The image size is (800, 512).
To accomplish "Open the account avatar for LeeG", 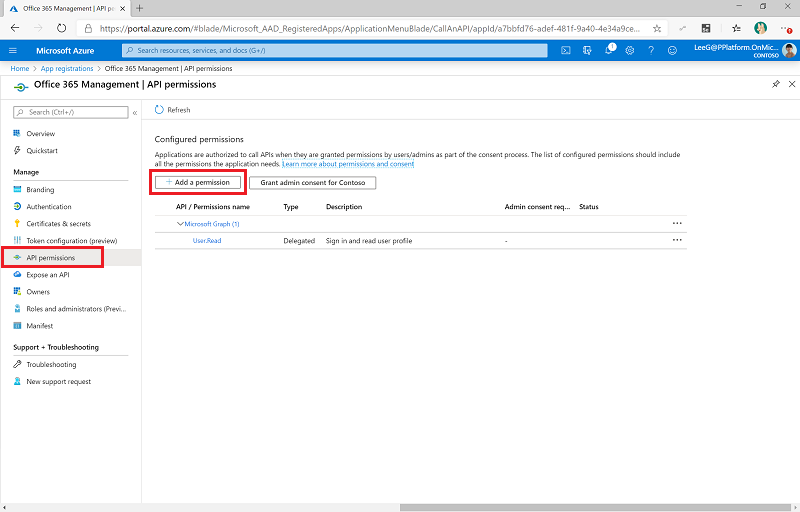I will (789, 50).
